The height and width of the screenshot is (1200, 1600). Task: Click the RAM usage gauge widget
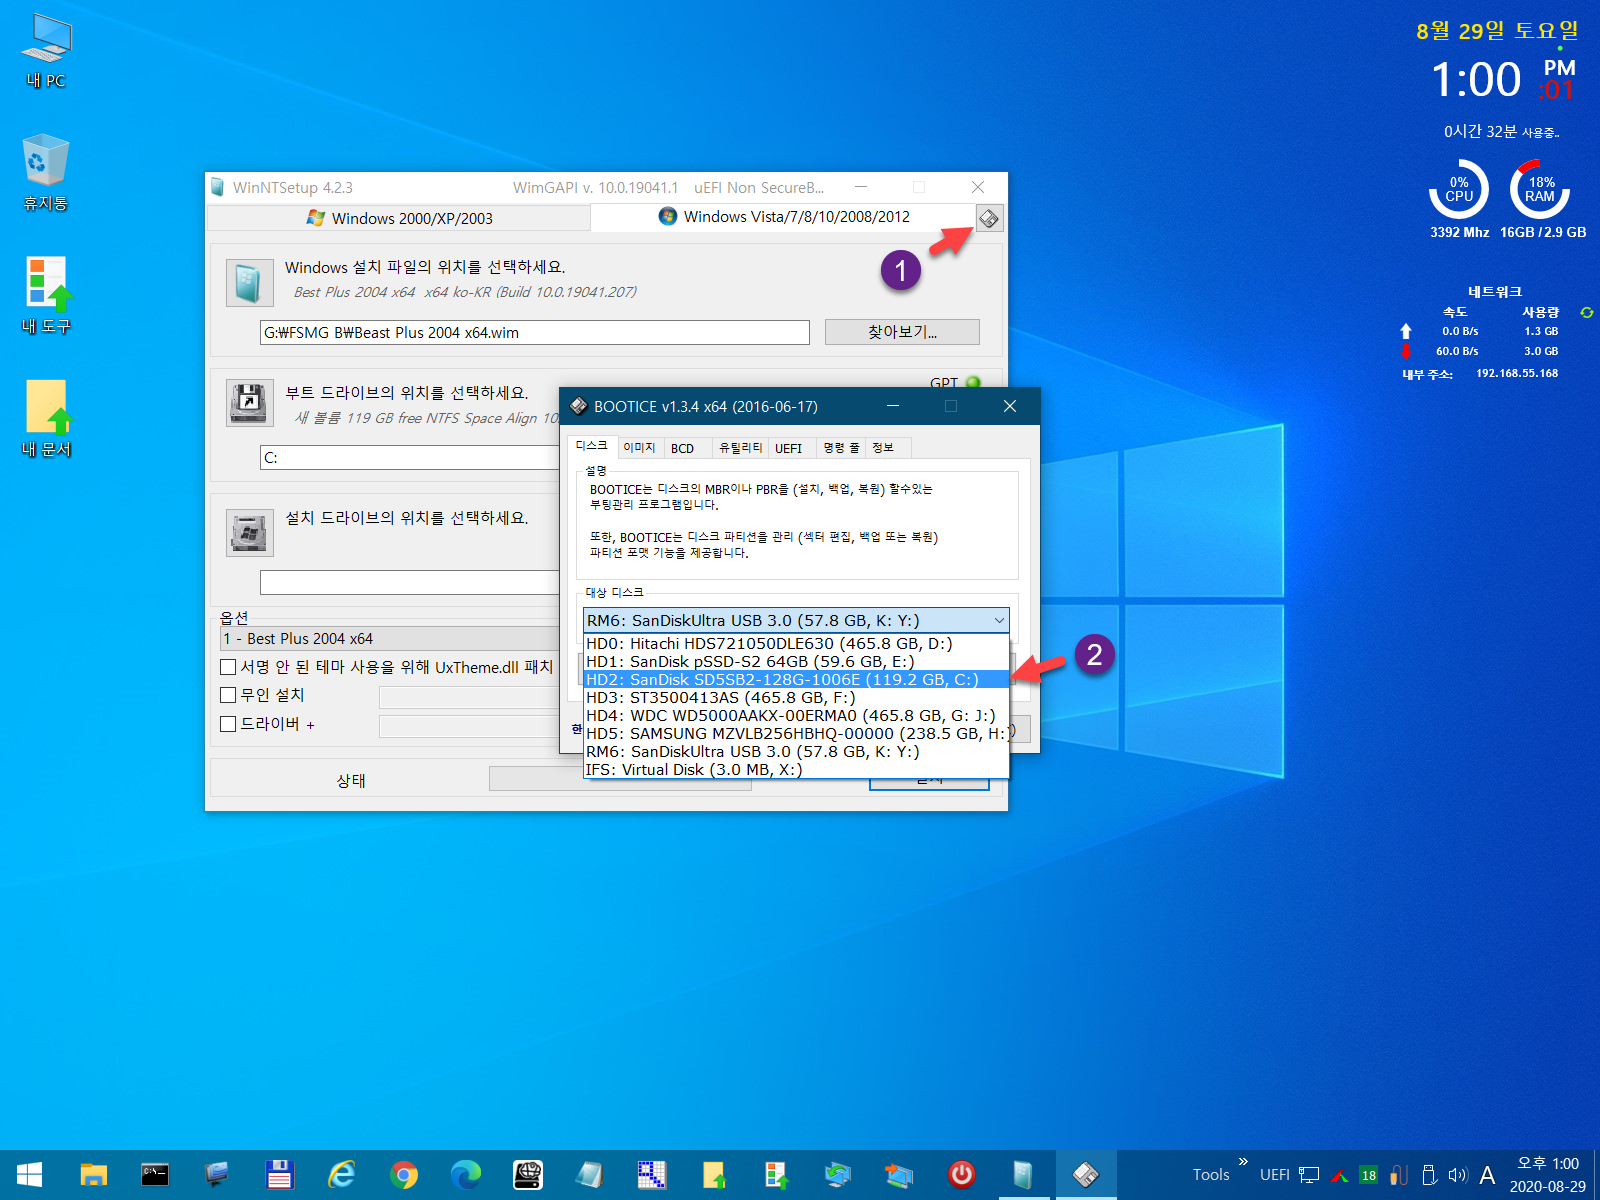(x=1540, y=190)
